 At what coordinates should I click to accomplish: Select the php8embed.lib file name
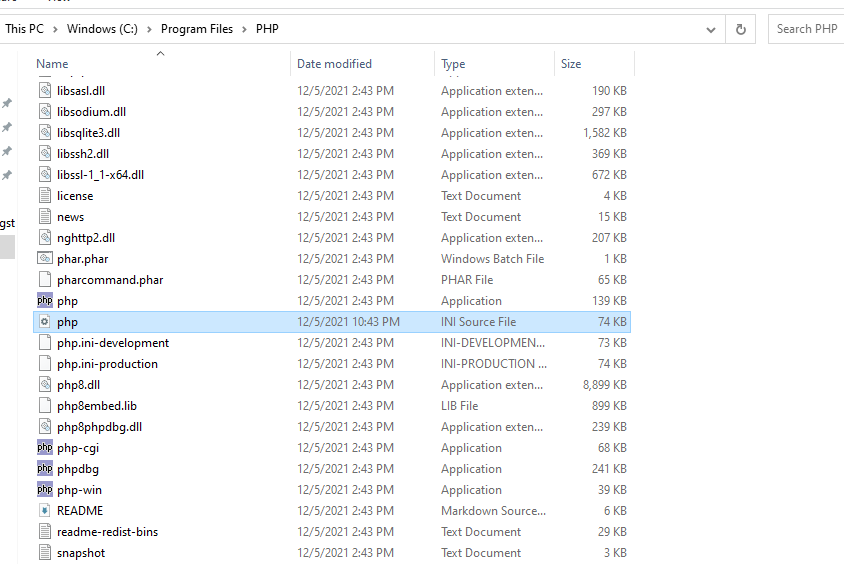(97, 405)
